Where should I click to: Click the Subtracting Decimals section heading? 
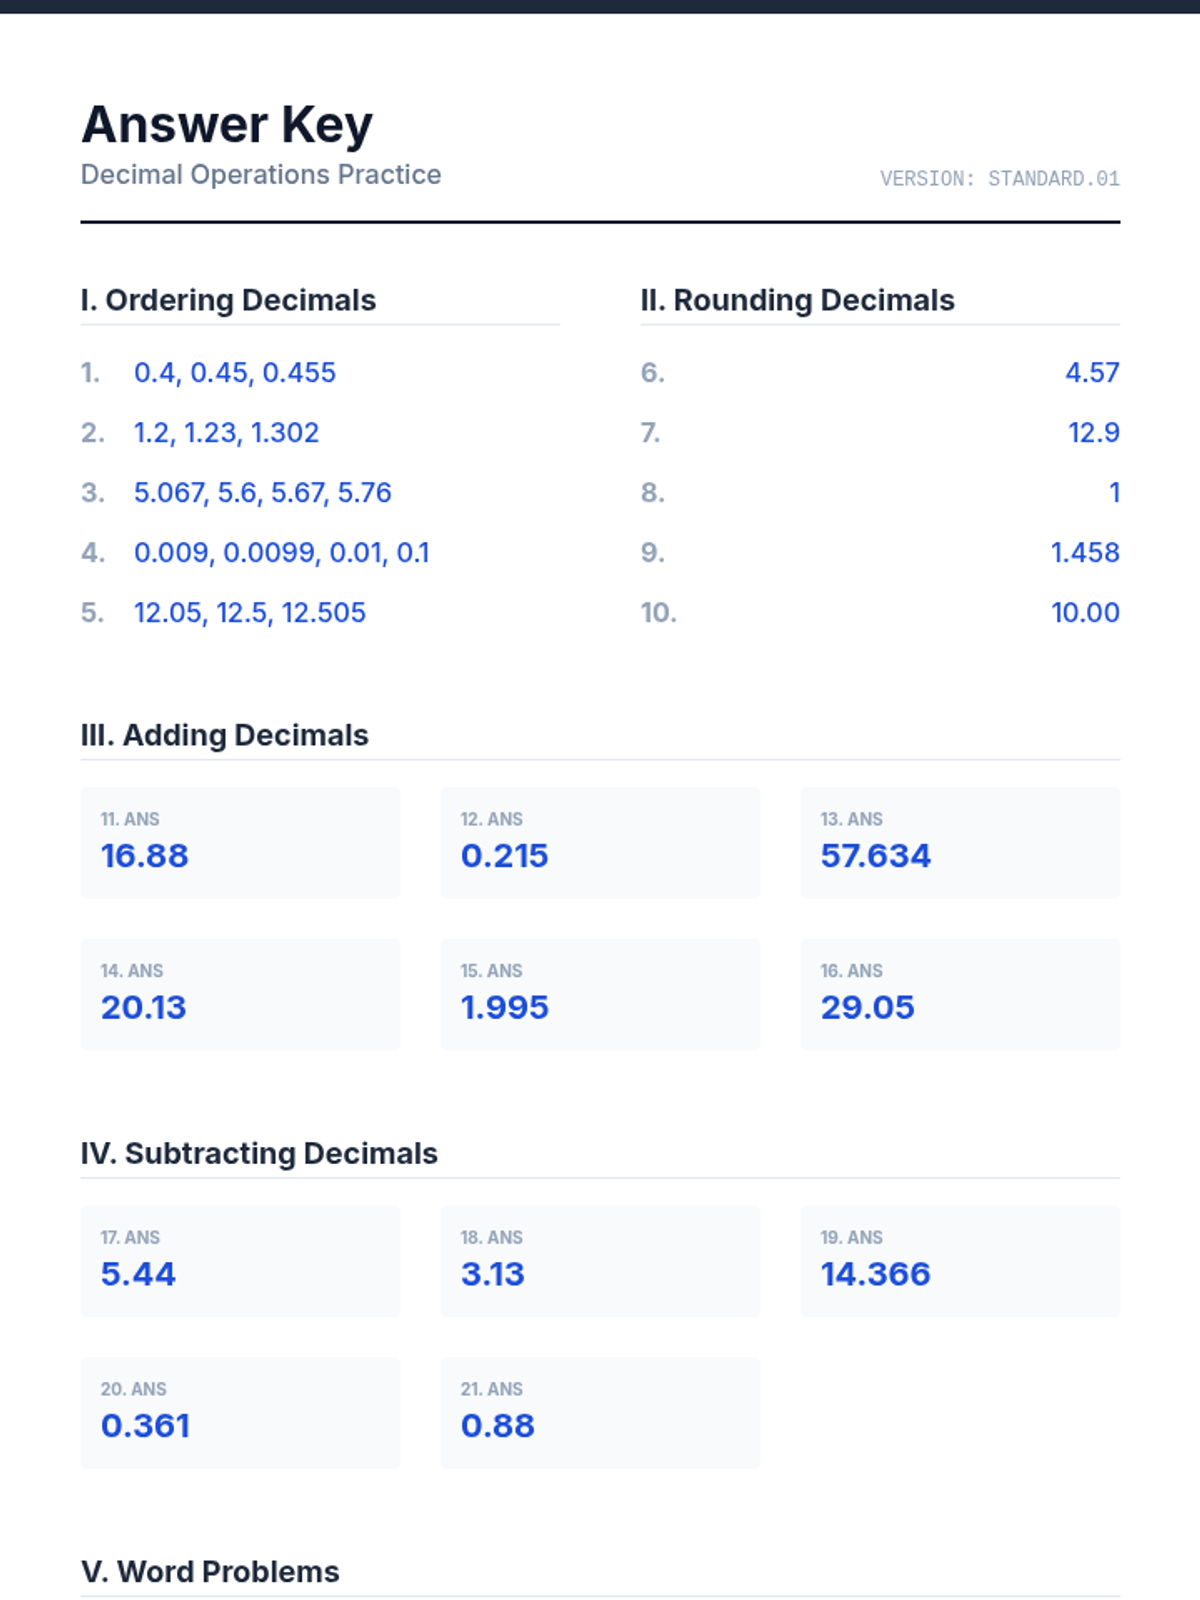coord(259,1153)
